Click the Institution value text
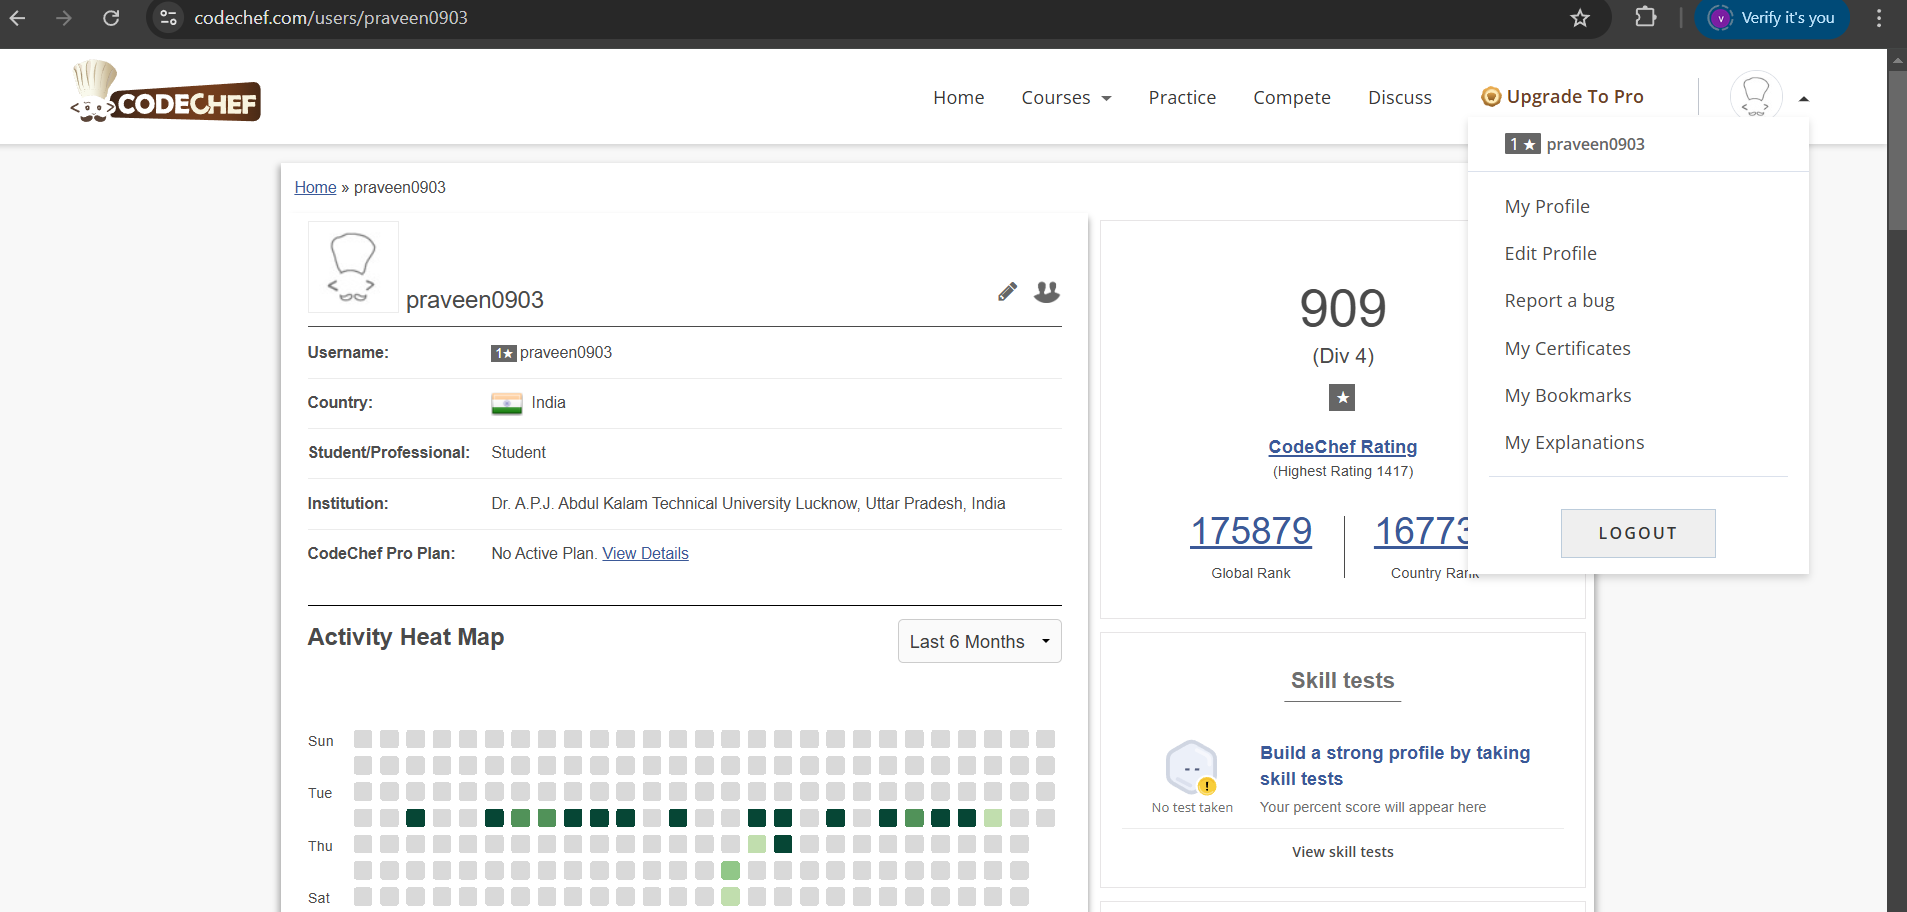The height and width of the screenshot is (912, 1907). 748,503
